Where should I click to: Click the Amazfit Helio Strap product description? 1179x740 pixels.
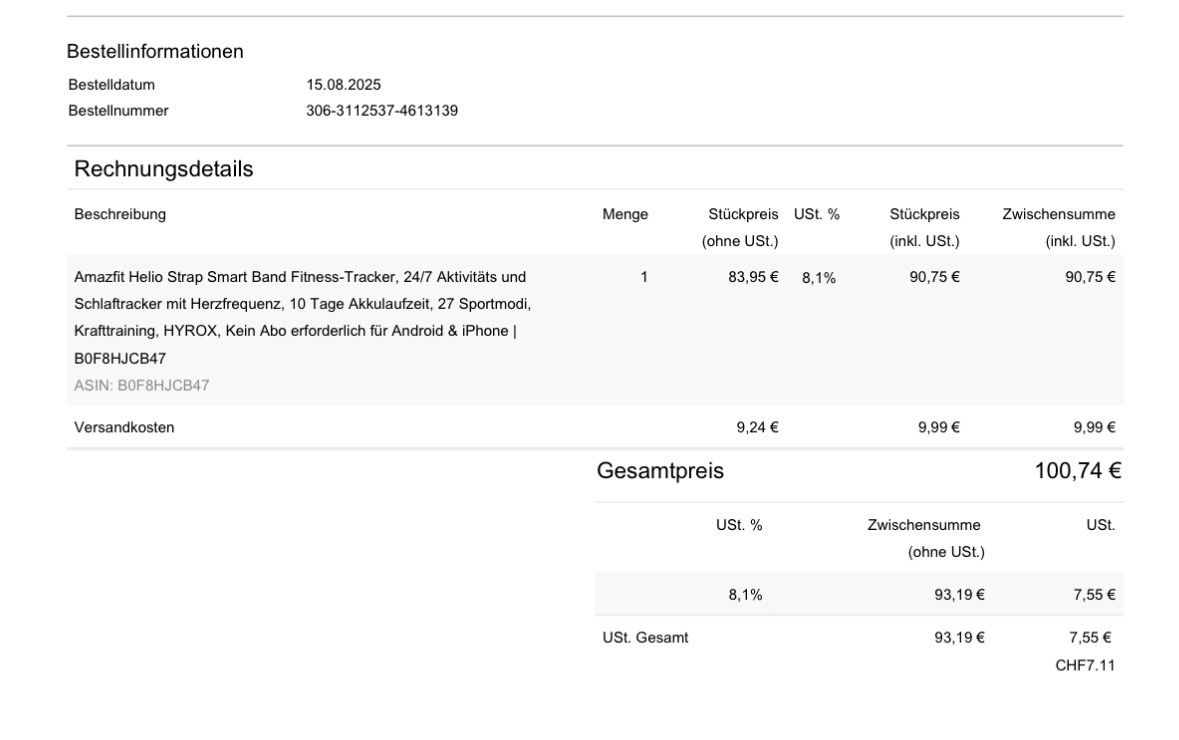tap(302, 317)
